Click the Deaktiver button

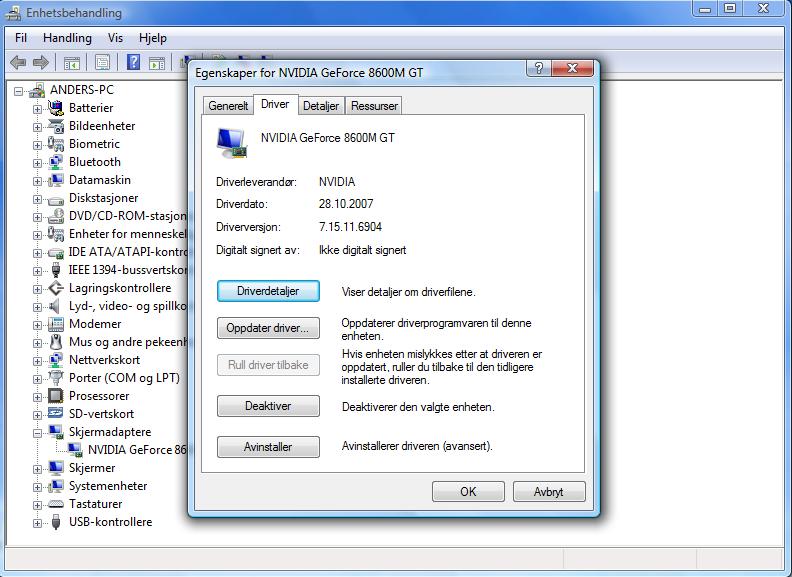click(x=268, y=406)
